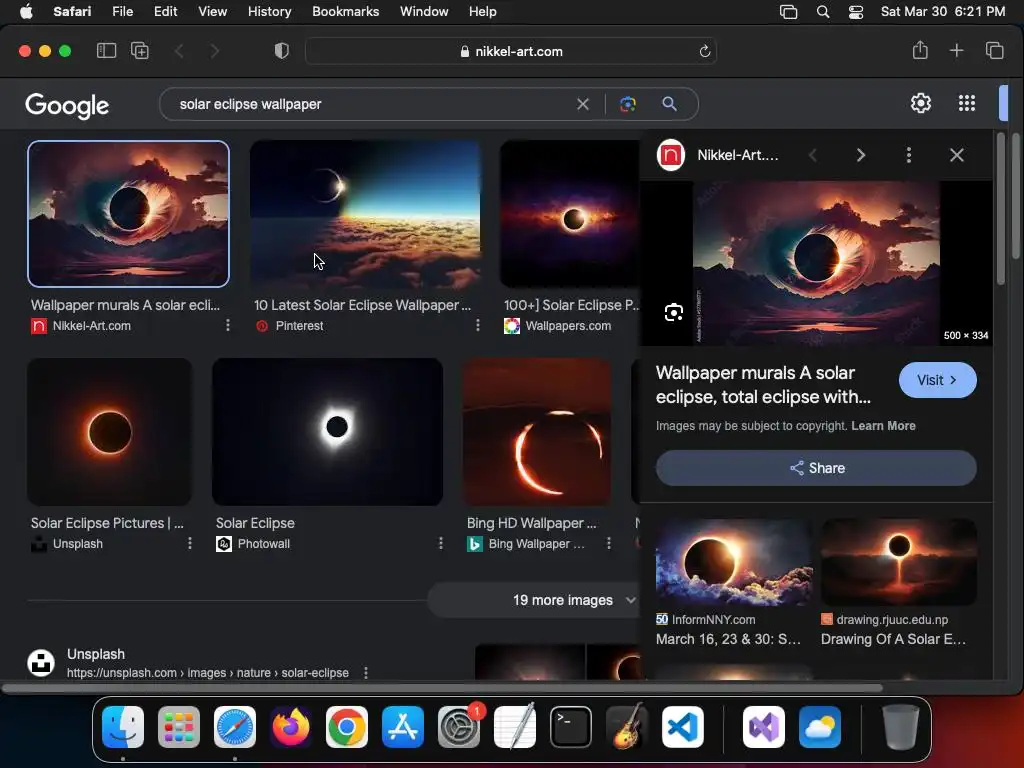Viewport: 1024px width, 768px height.
Task: Click the preview panel vertical scrollbar
Action: tap(1001, 209)
